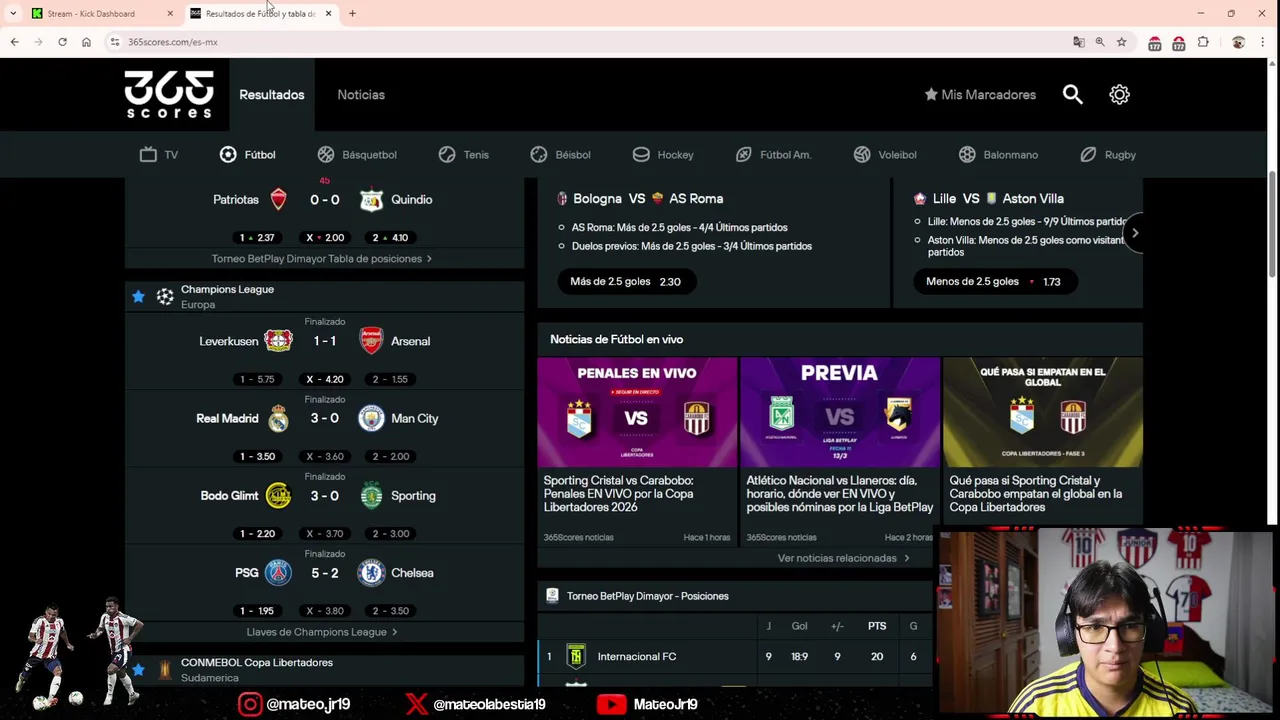The image size is (1280, 720).
Task: Click the translate page icon
Action: pos(1078,42)
